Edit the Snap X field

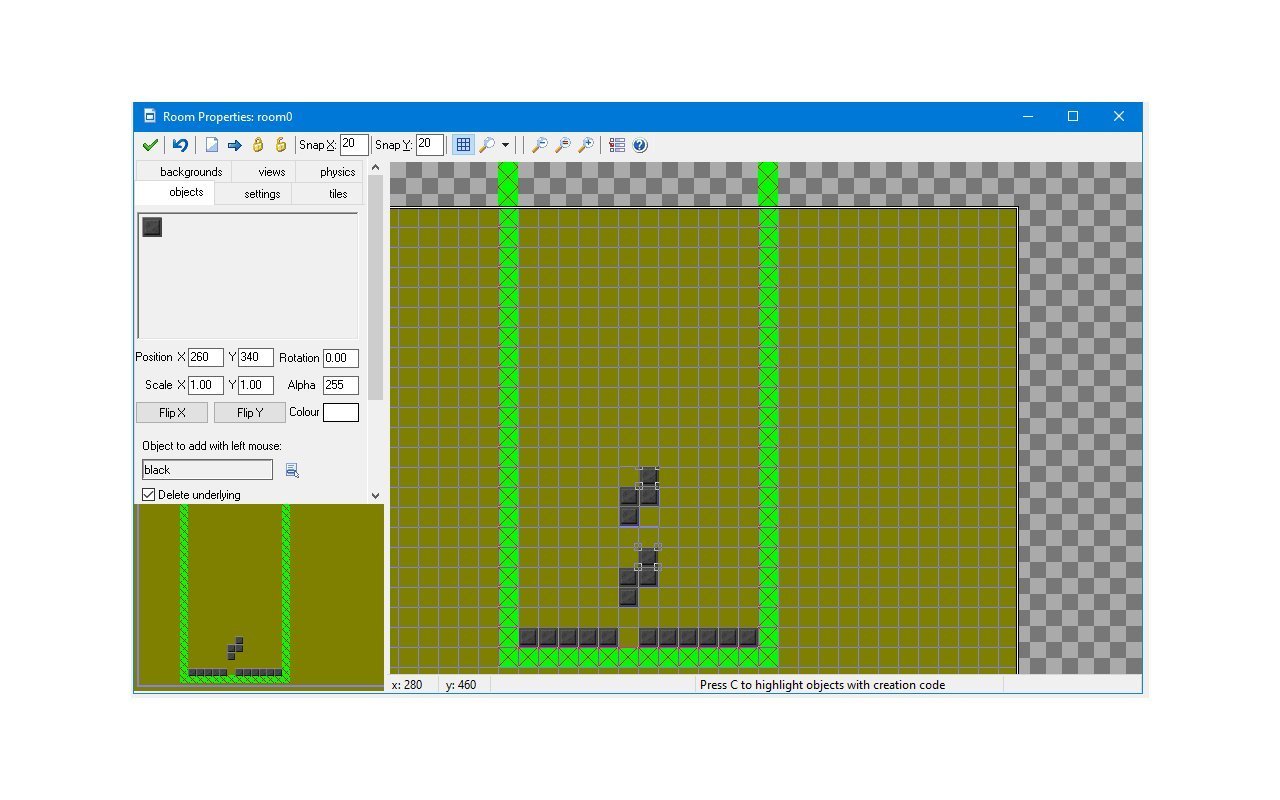coord(354,145)
